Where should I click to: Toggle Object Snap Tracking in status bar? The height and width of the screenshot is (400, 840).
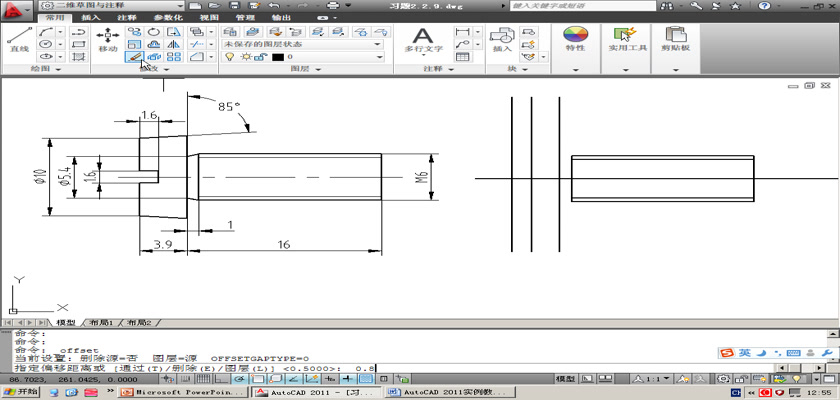tap(293, 379)
